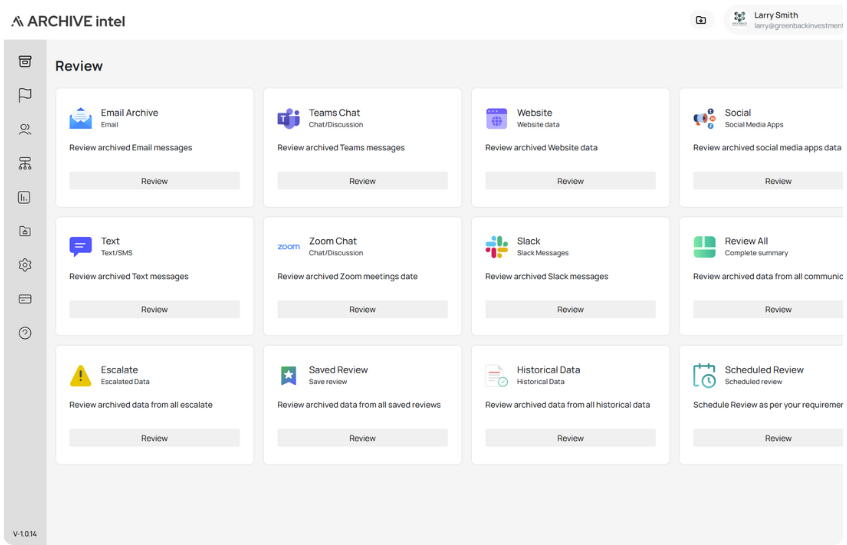The width and height of the screenshot is (847, 545).
Task: Click Review button under Escalate
Action: [154, 438]
